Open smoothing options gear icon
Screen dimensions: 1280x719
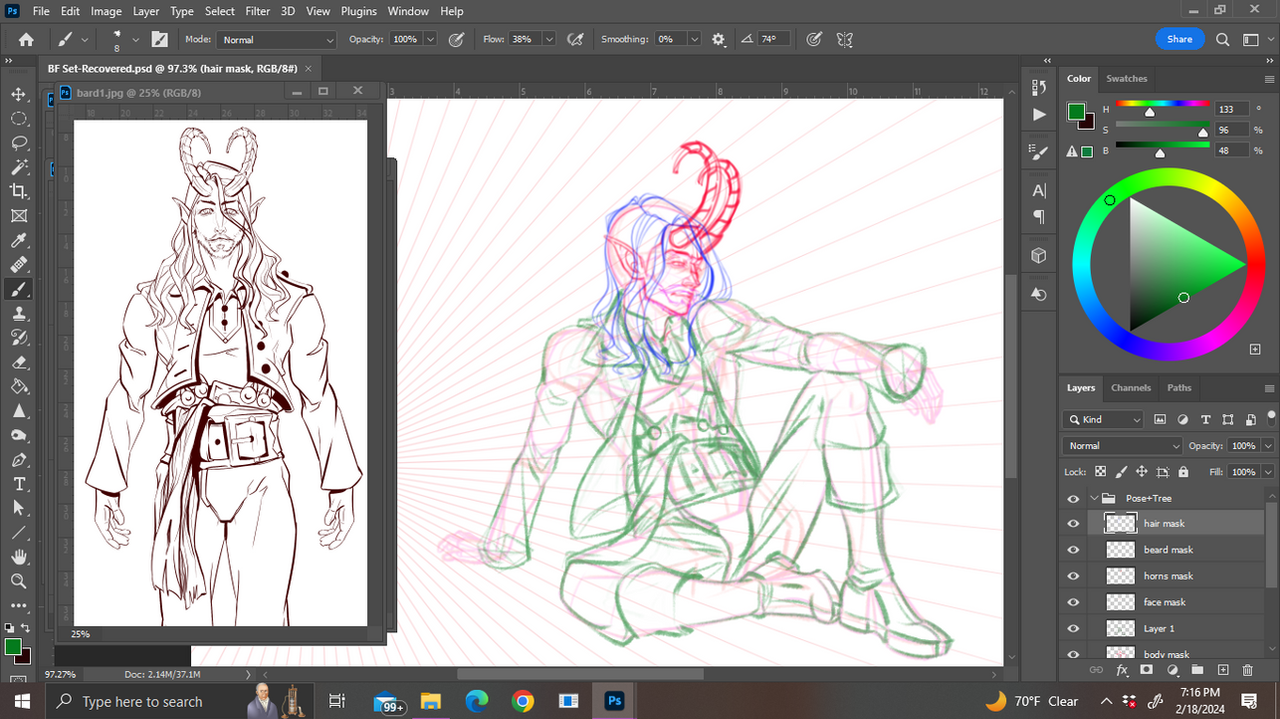(x=718, y=39)
